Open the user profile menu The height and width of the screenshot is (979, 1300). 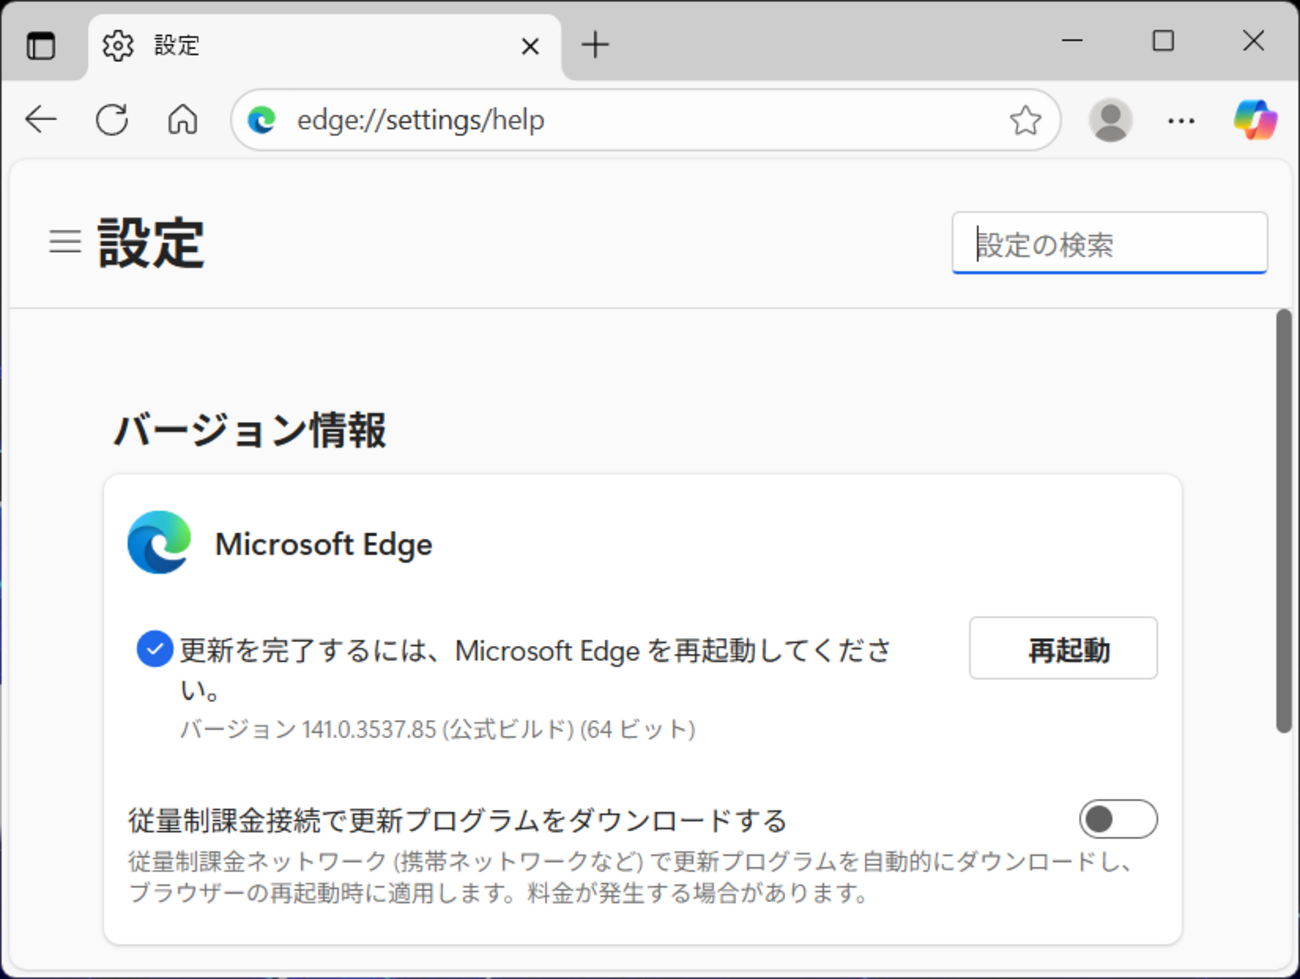[x=1110, y=120]
